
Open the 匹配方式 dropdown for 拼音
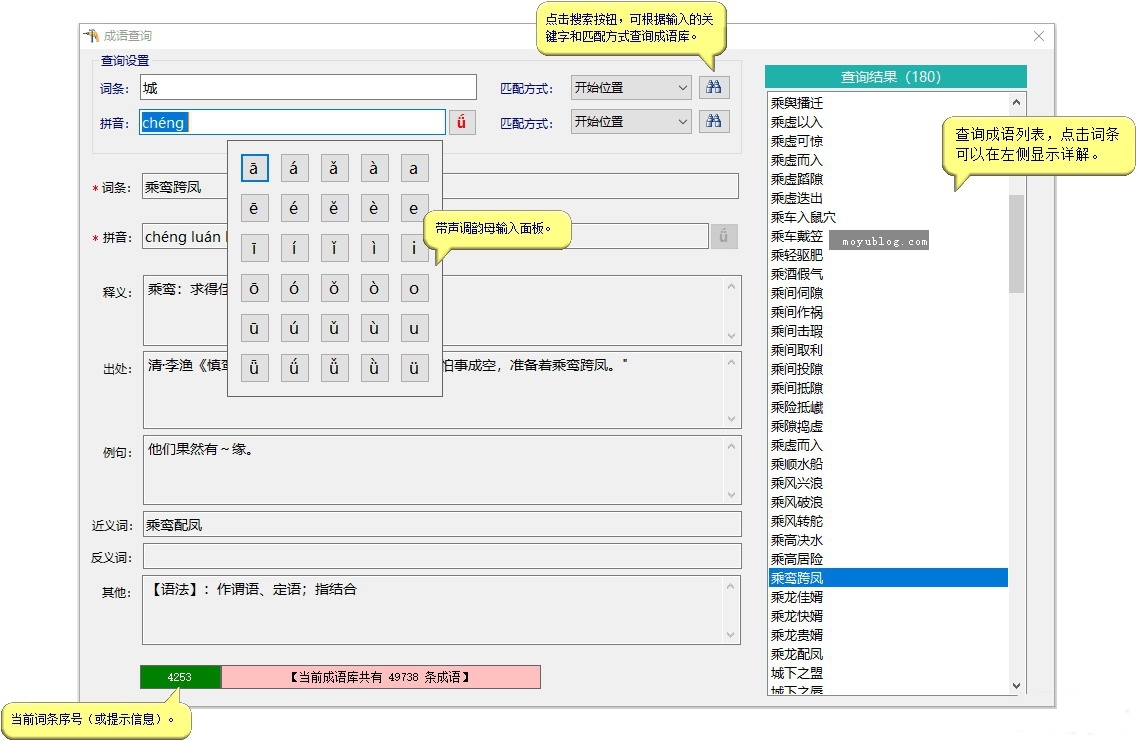point(630,121)
